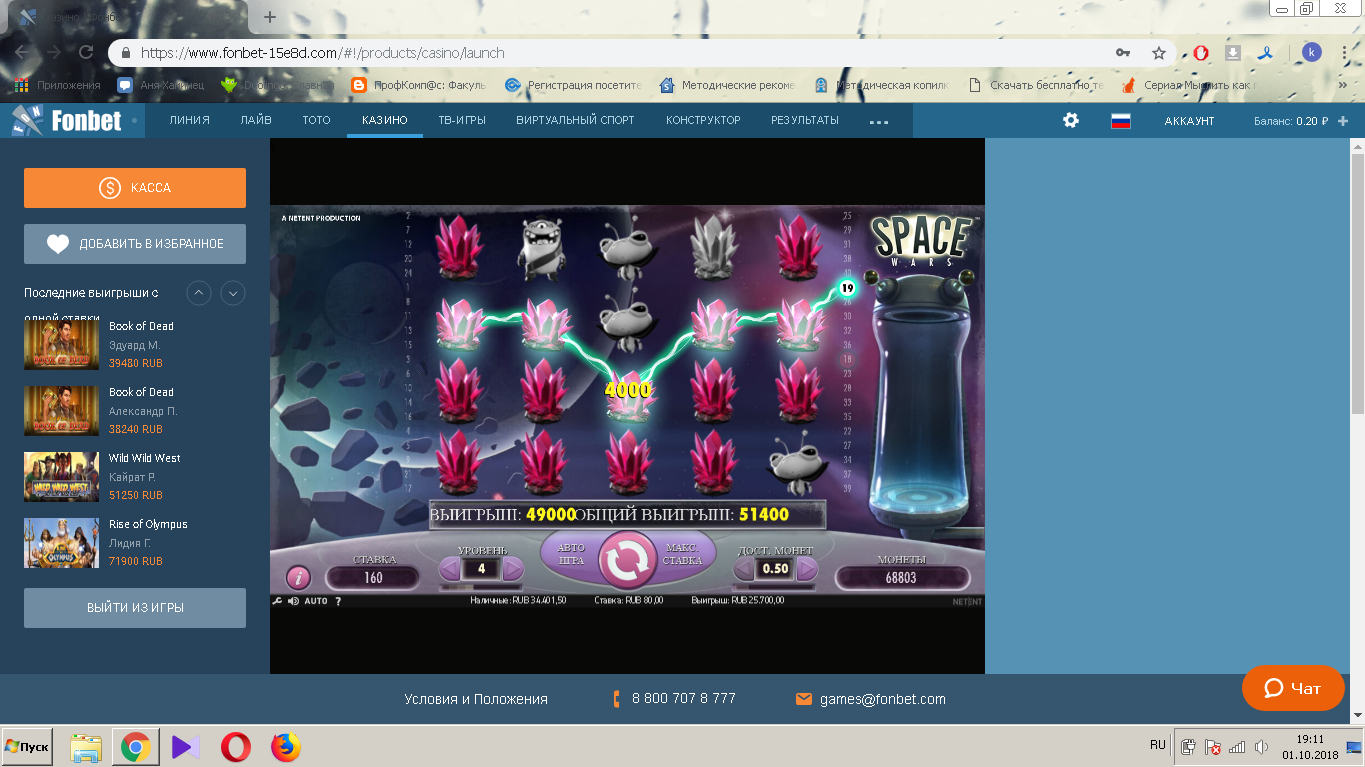Launch Opera from the taskbar

pyautogui.click(x=236, y=747)
